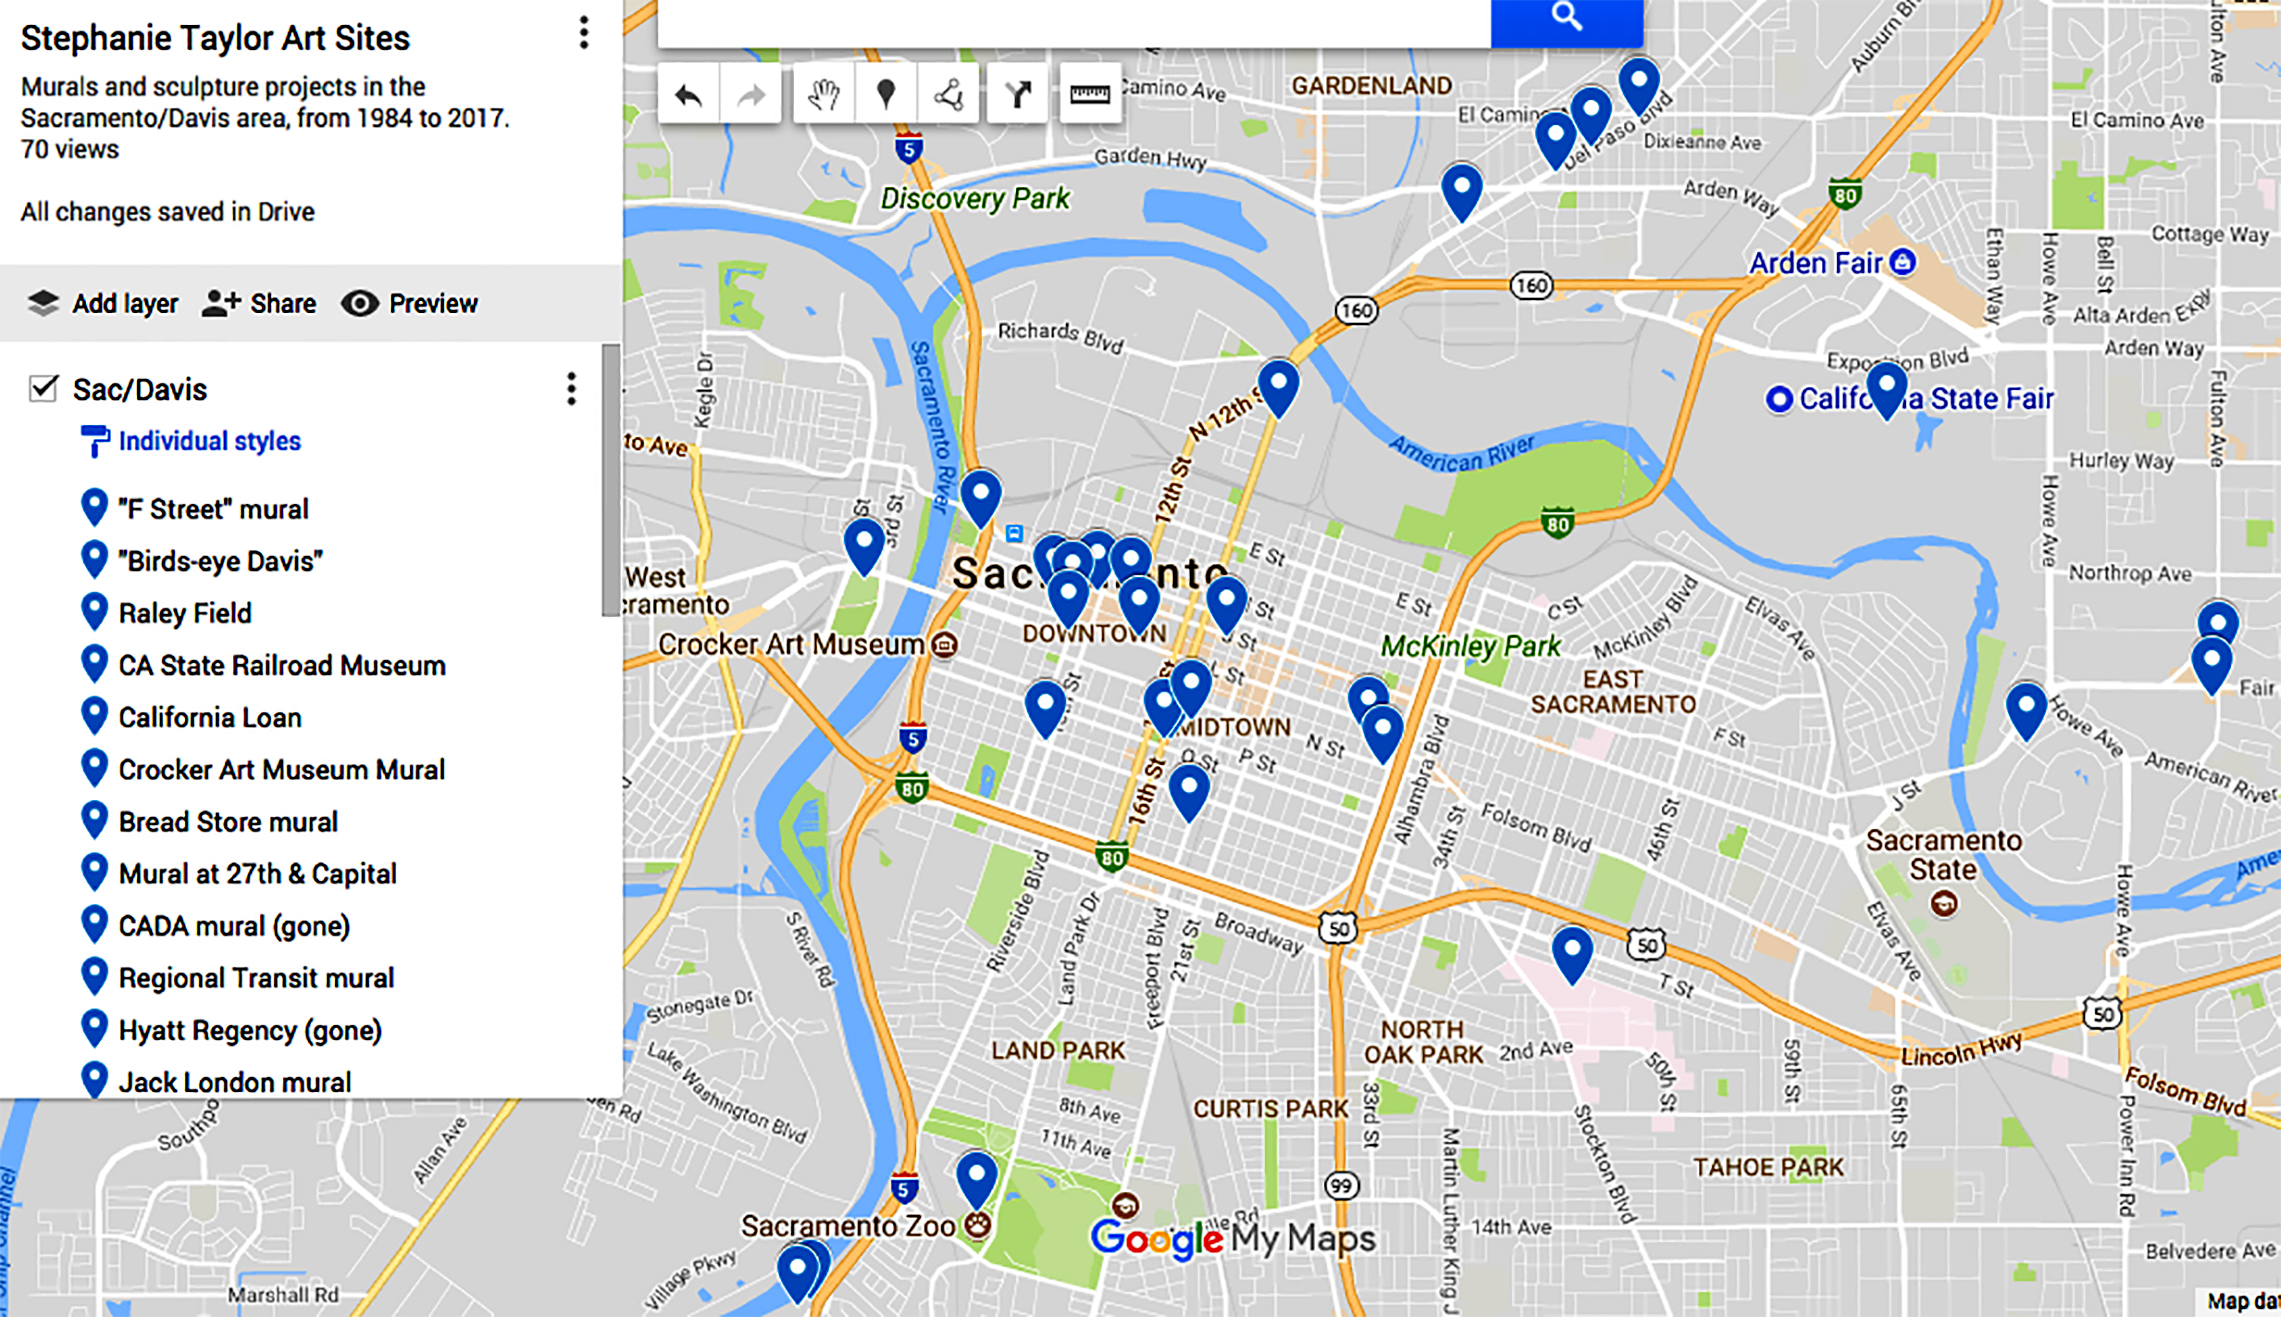Select the Add marker tool
This screenshot has height=1317, width=2281.
click(x=885, y=95)
